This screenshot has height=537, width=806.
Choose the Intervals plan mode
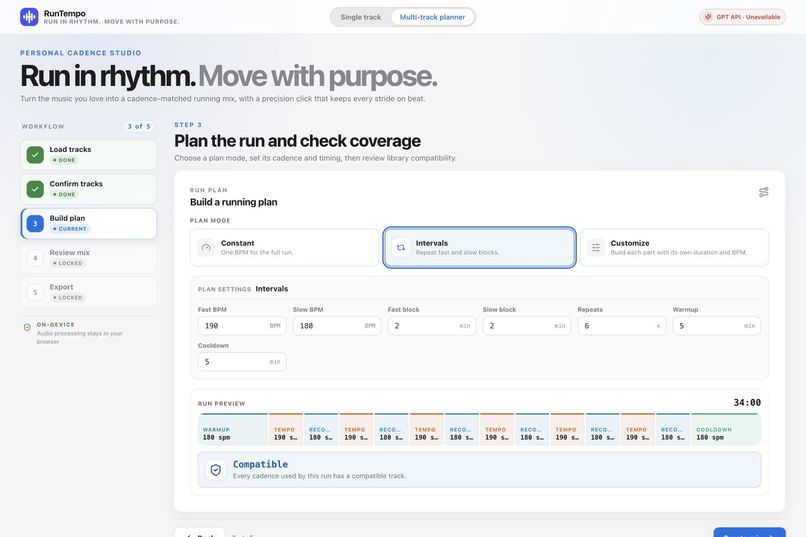pos(479,248)
